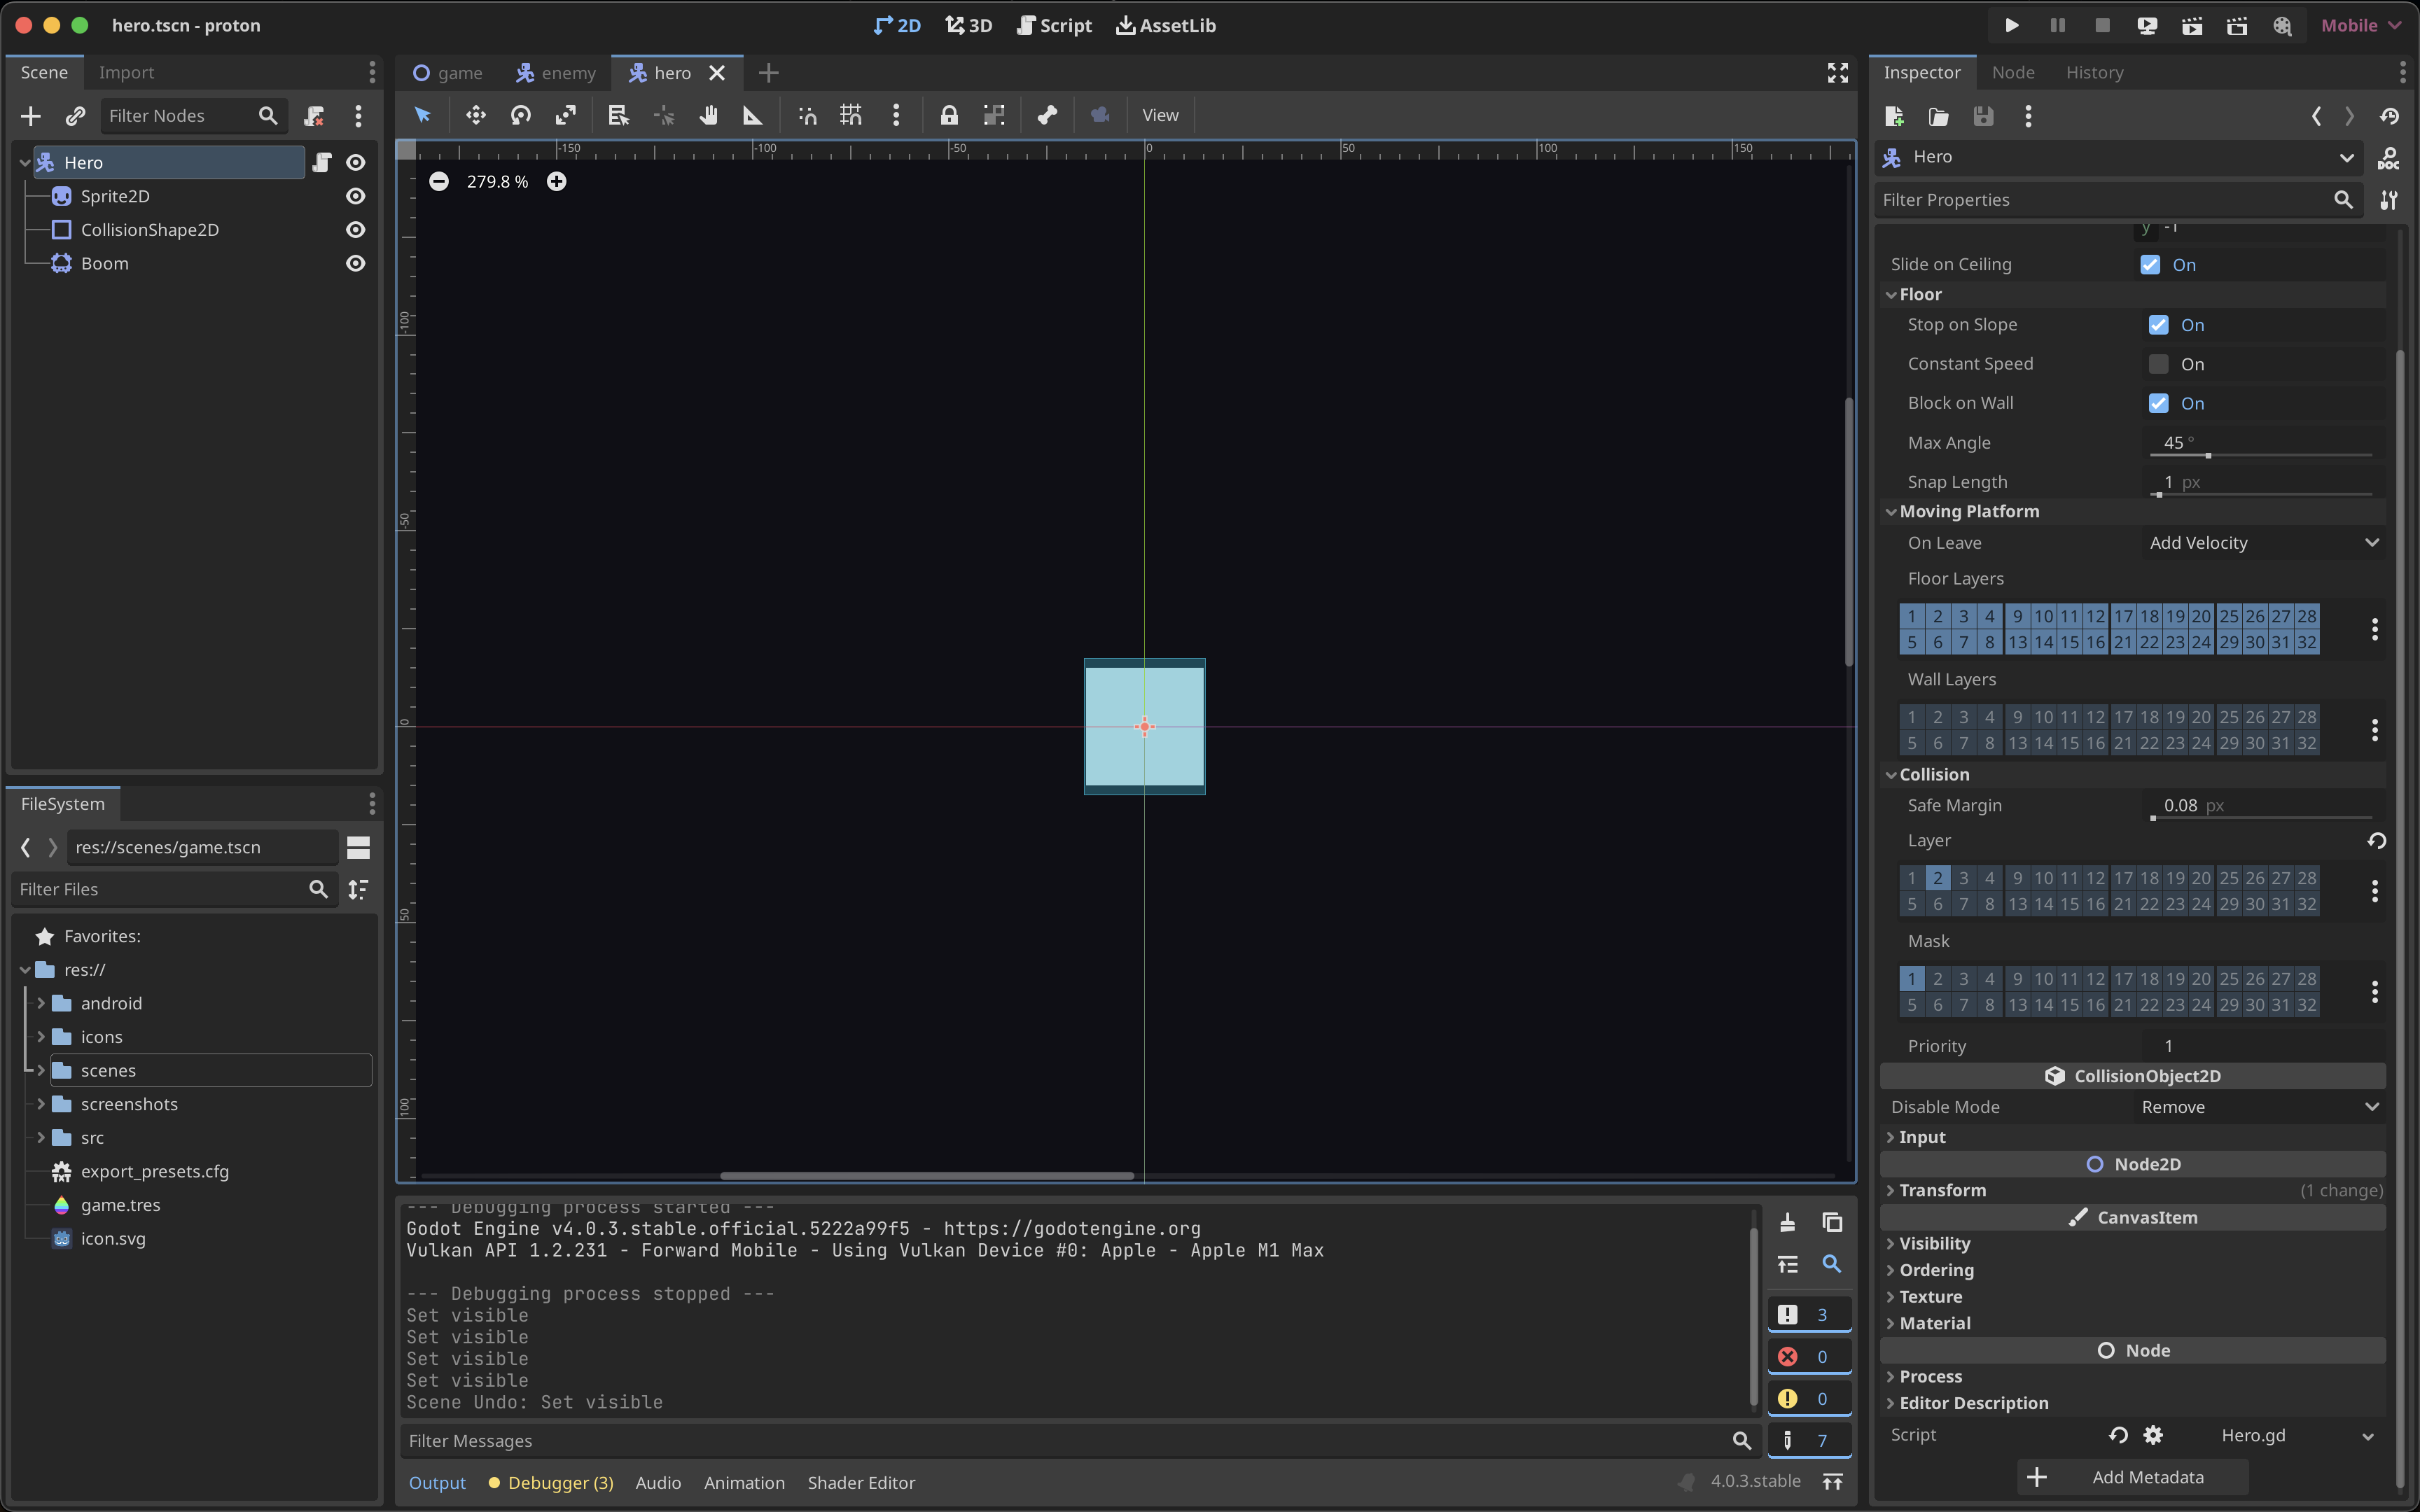Viewport: 2420px width, 1512px height.
Task: Add a new child node with plus icon
Action: point(31,116)
